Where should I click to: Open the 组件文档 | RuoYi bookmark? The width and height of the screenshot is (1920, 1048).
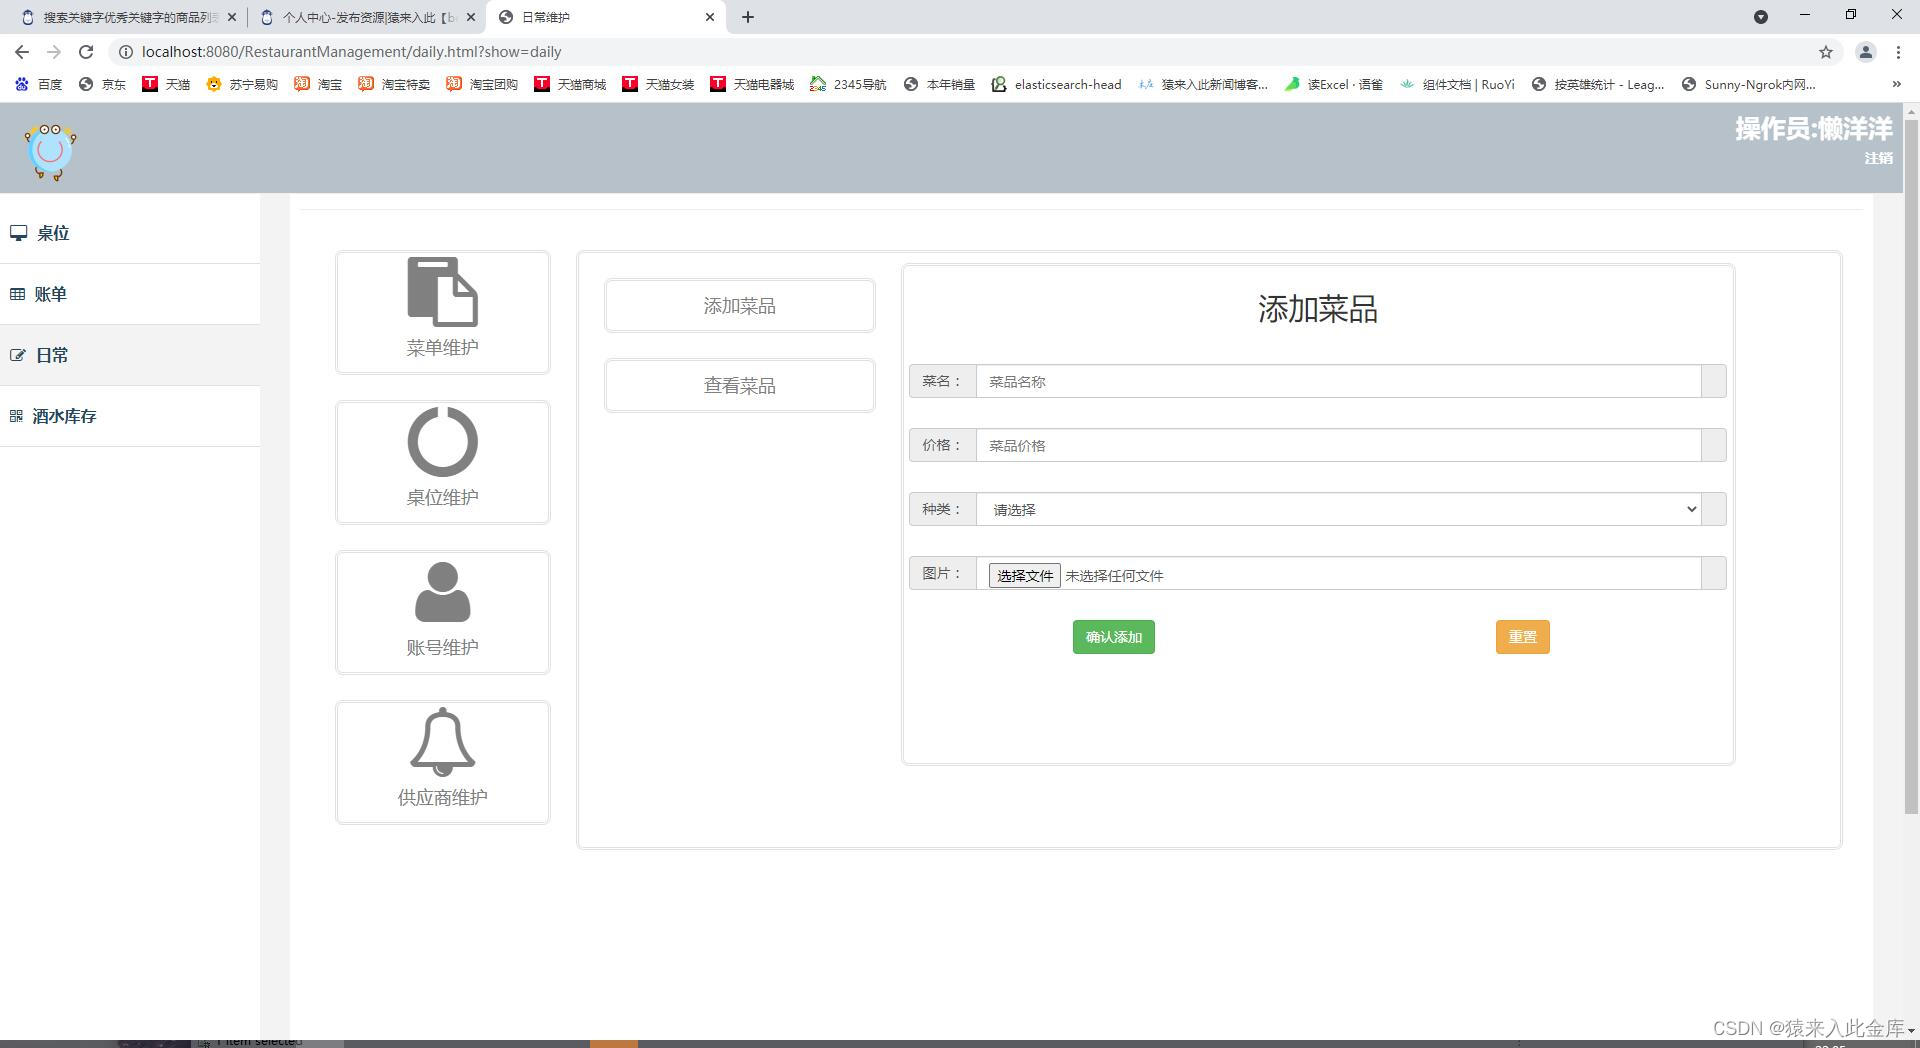1457,84
